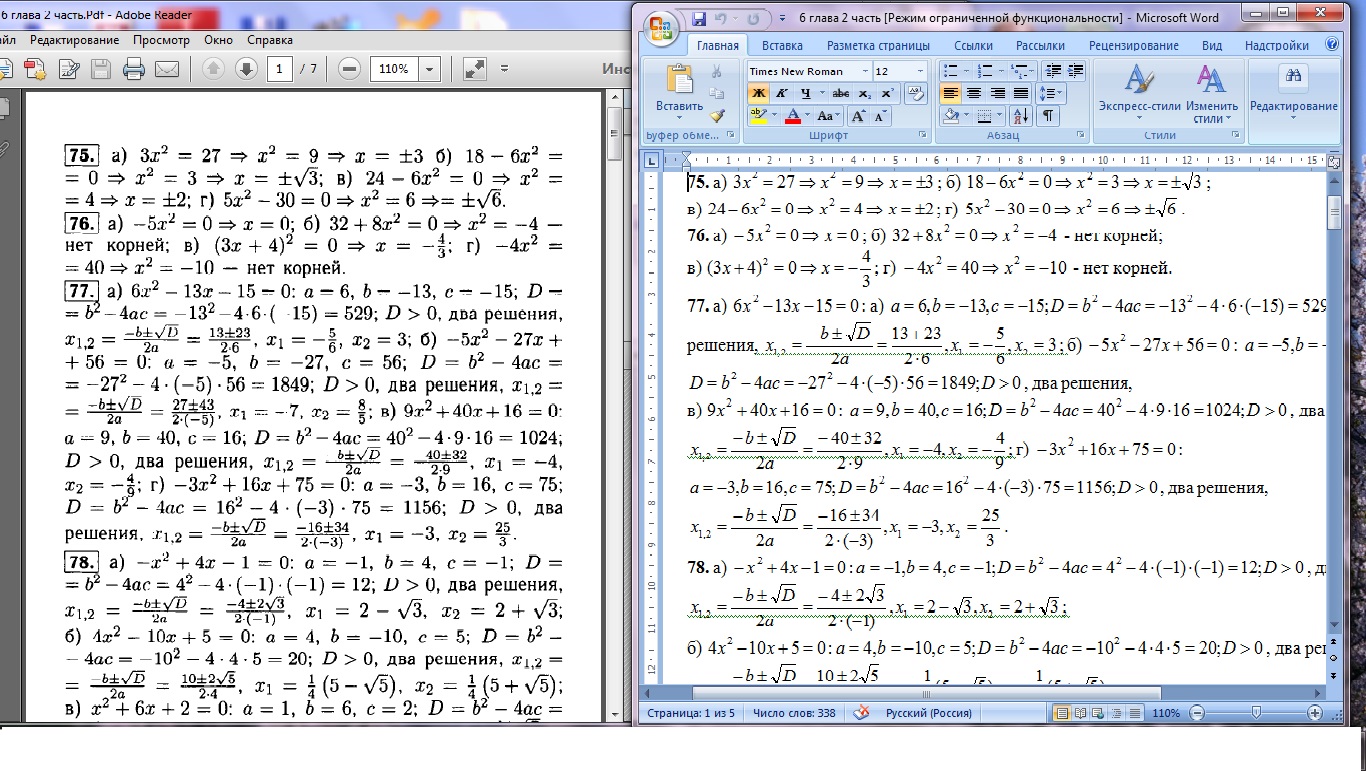This screenshot has height=771, width=1366.
Task: Switch to the Разметка страницы tab
Action: pyautogui.click(x=878, y=45)
